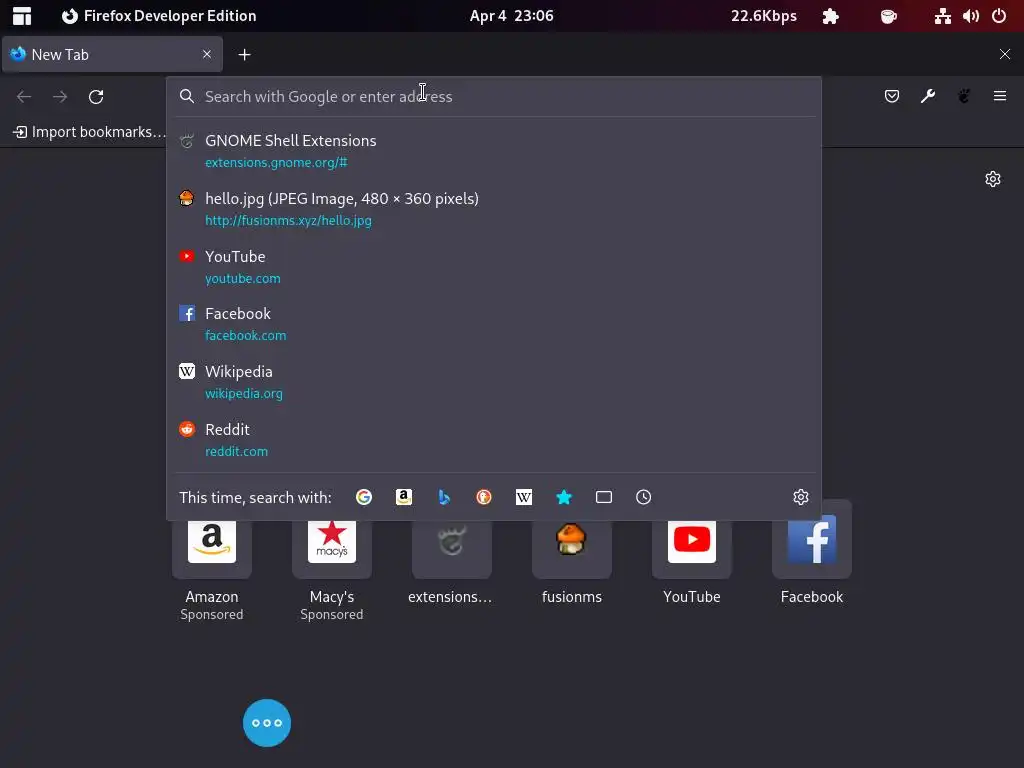1024x768 pixels.
Task: Reload the current page
Action: tap(96, 97)
